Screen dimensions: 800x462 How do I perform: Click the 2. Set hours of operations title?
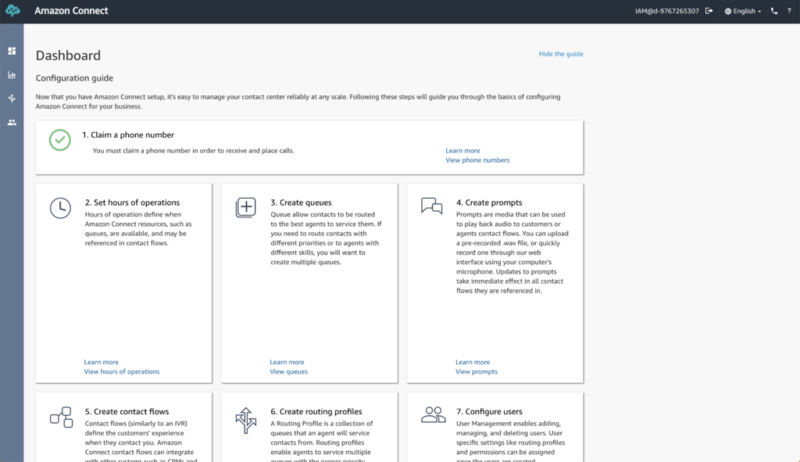coord(132,202)
